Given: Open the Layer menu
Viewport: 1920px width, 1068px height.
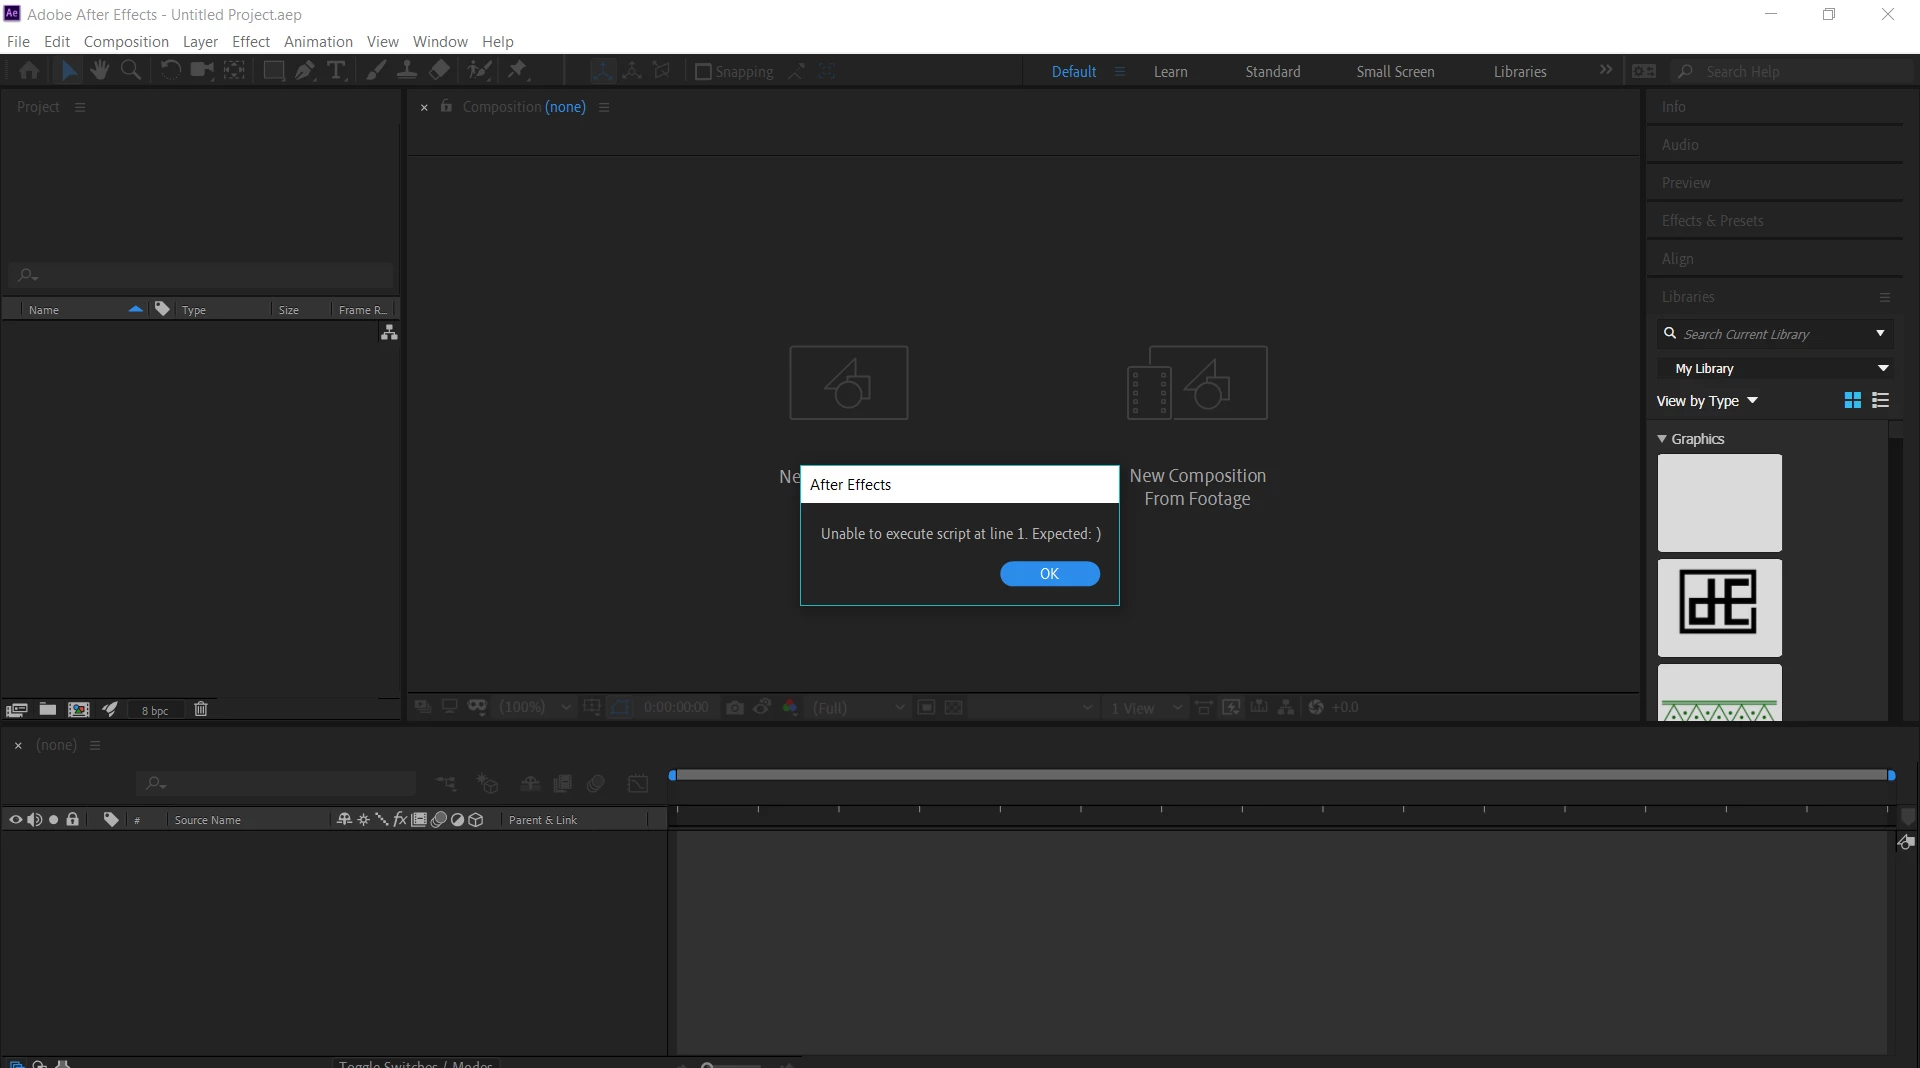Looking at the screenshot, I should point(200,41).
